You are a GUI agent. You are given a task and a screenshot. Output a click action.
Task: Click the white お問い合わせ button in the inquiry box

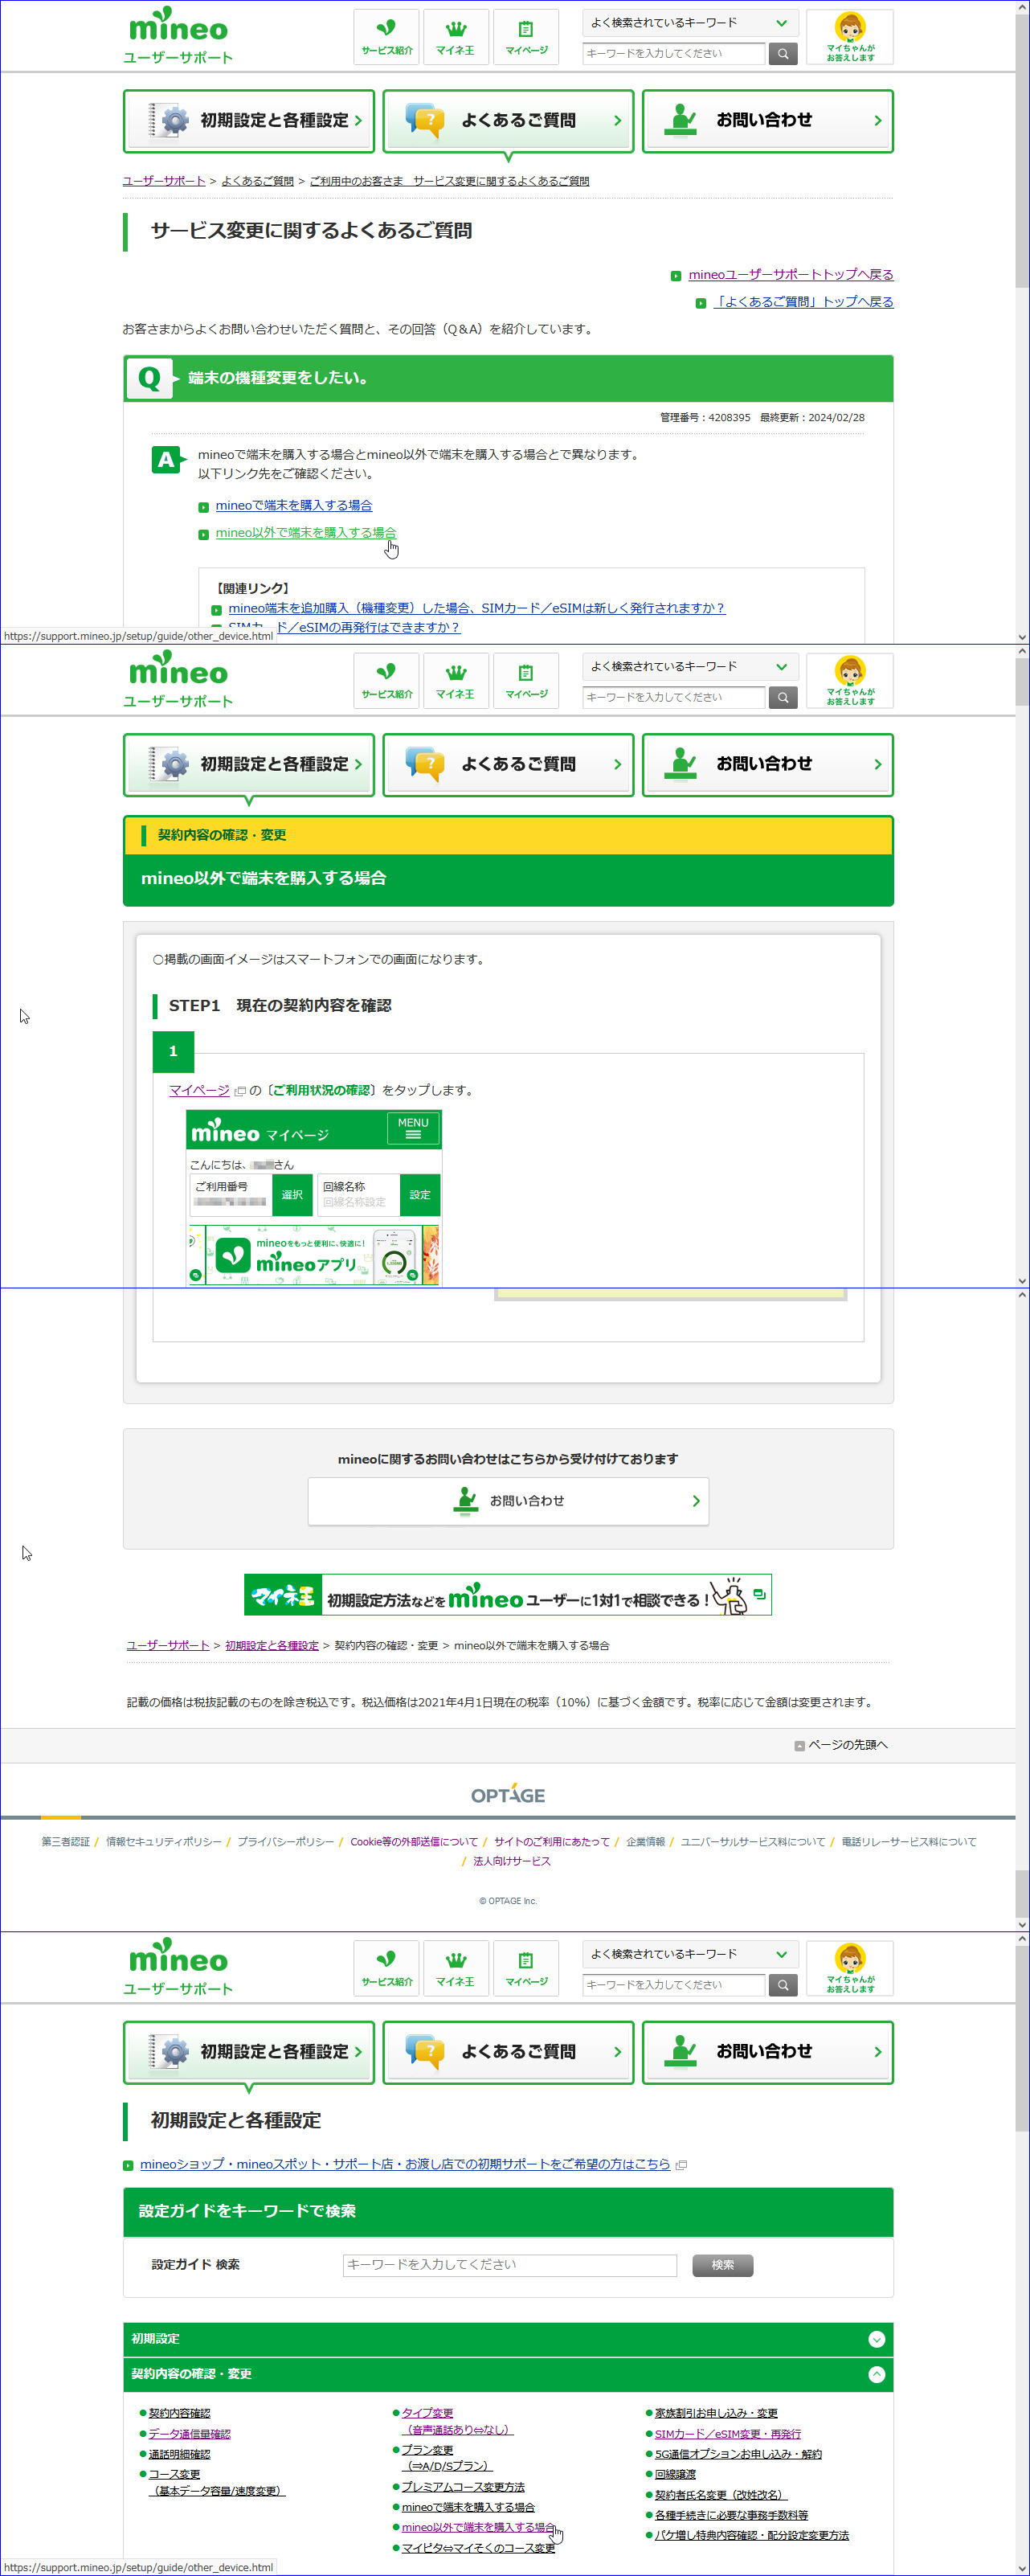[508, 1501]
